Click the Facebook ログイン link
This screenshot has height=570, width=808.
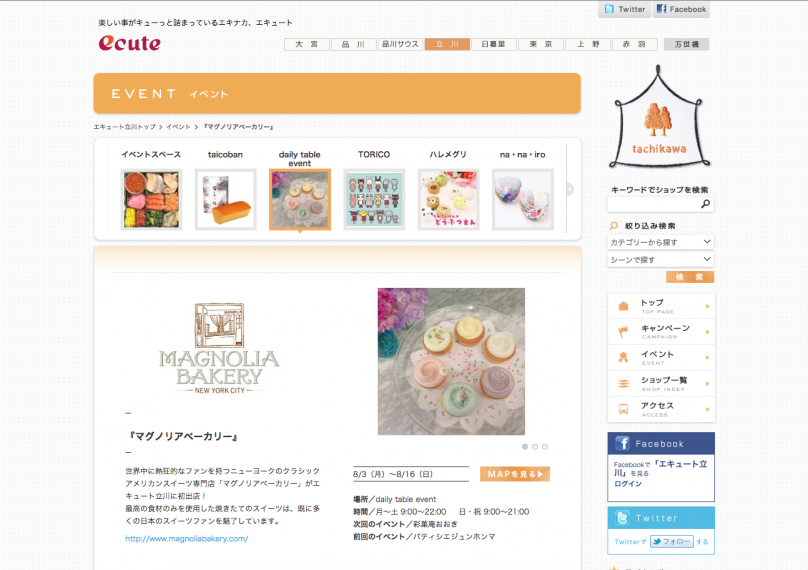coord(628,484)
